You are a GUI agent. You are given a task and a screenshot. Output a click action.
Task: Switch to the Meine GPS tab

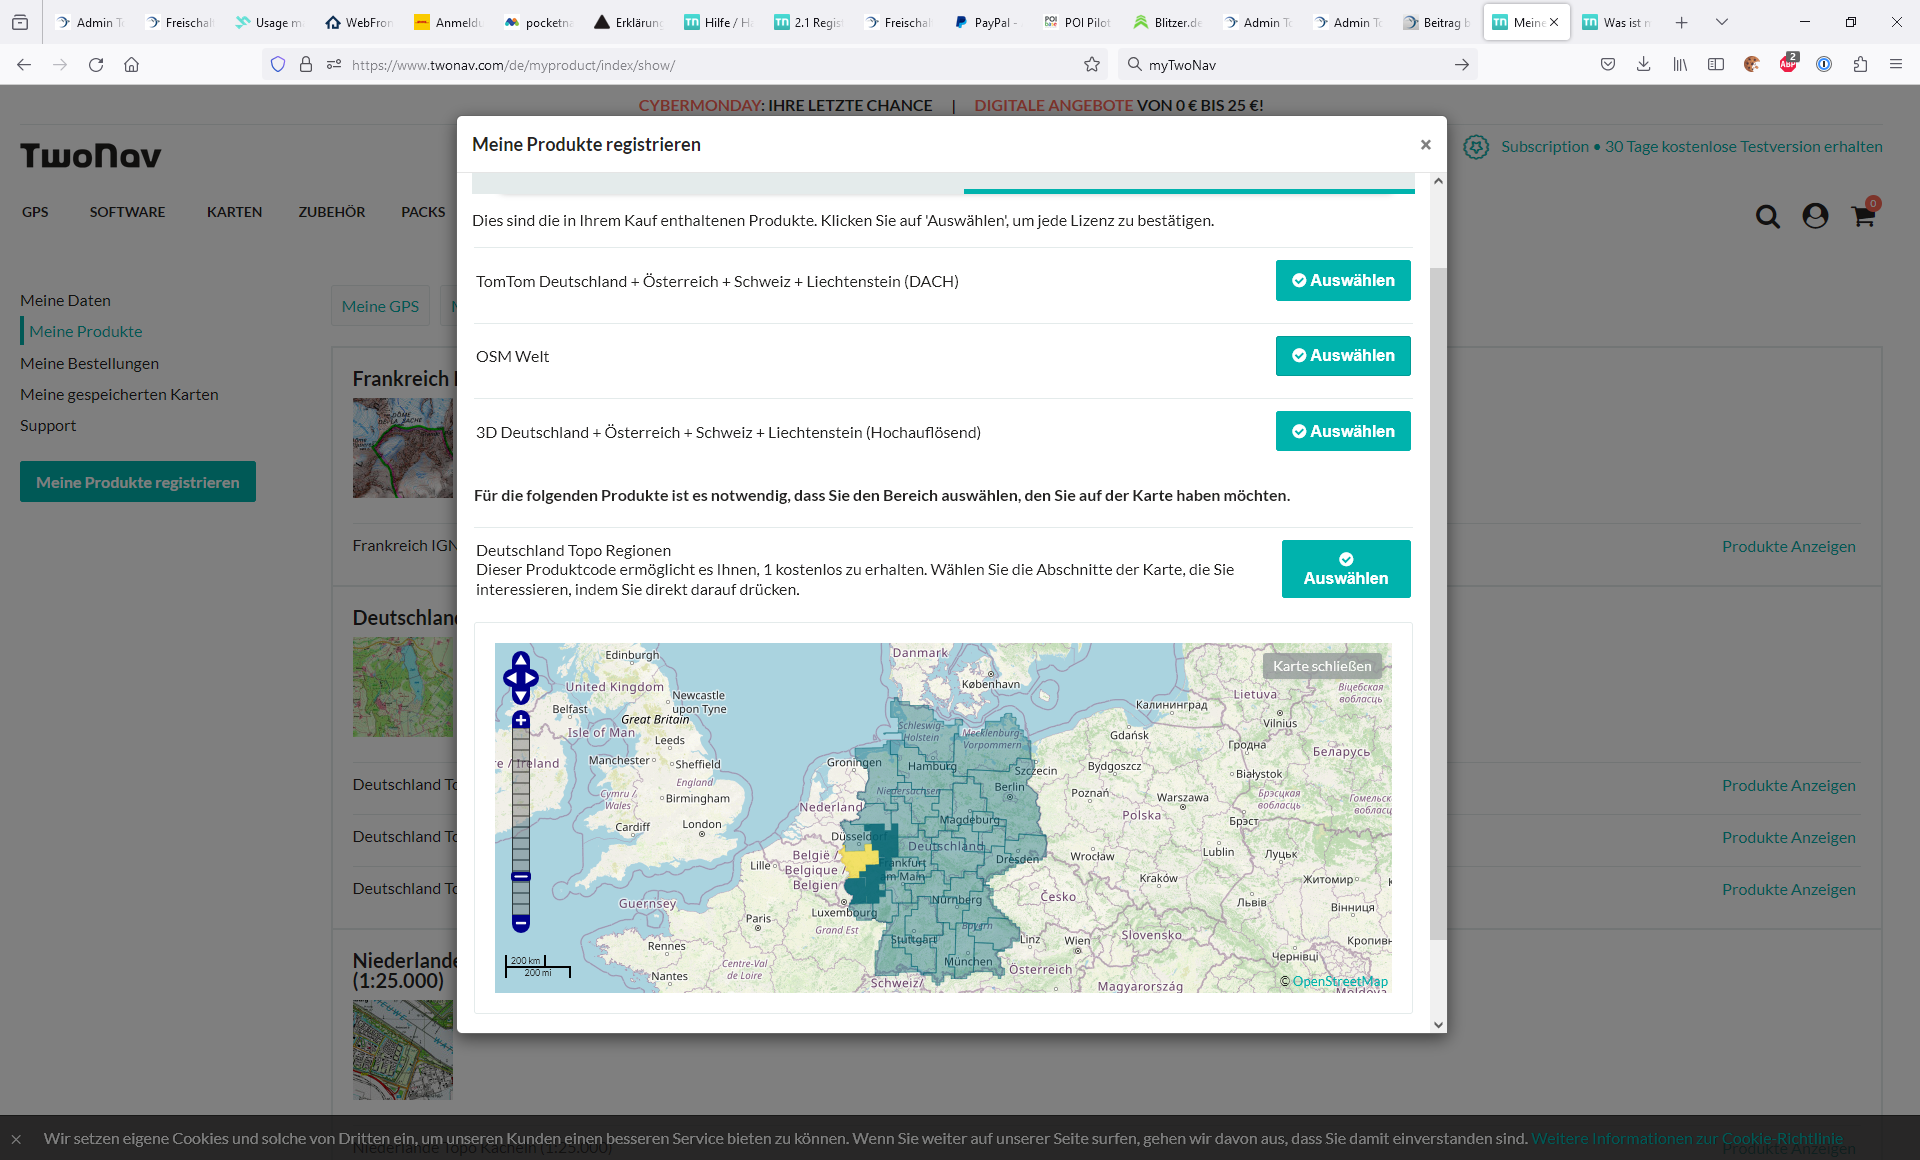tap(380, 306)
